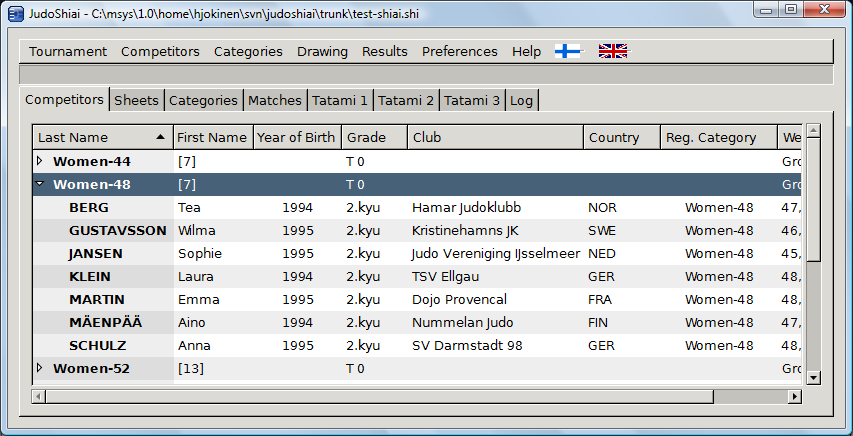Expand the Women-52 category row
The width and height of the screenshot is (853, 436).
tap(40, 368)
